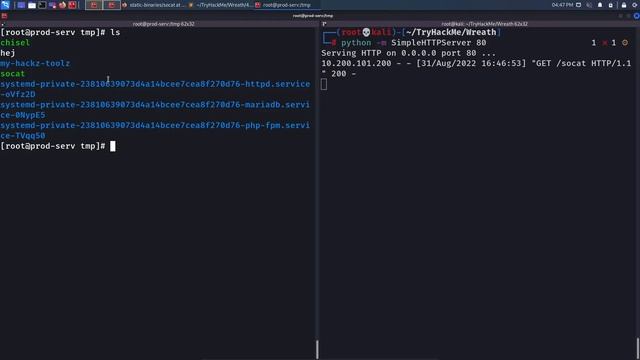Click the systemd-private php-fpm.service entry
This screenshot has height=360, width=640.
155,130
